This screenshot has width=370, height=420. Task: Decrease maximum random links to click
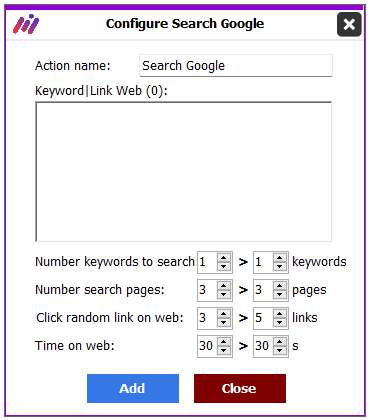point(280,322)
